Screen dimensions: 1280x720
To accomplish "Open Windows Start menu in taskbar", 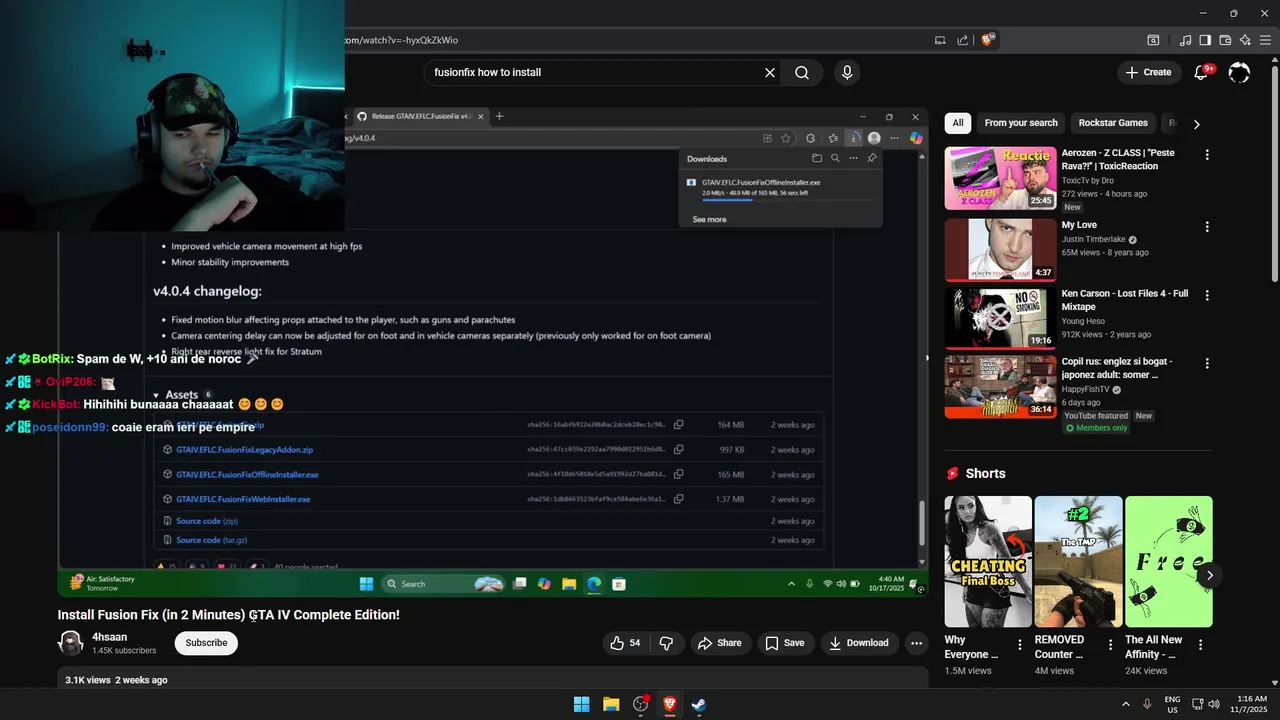I will click(x=581, y=704).
